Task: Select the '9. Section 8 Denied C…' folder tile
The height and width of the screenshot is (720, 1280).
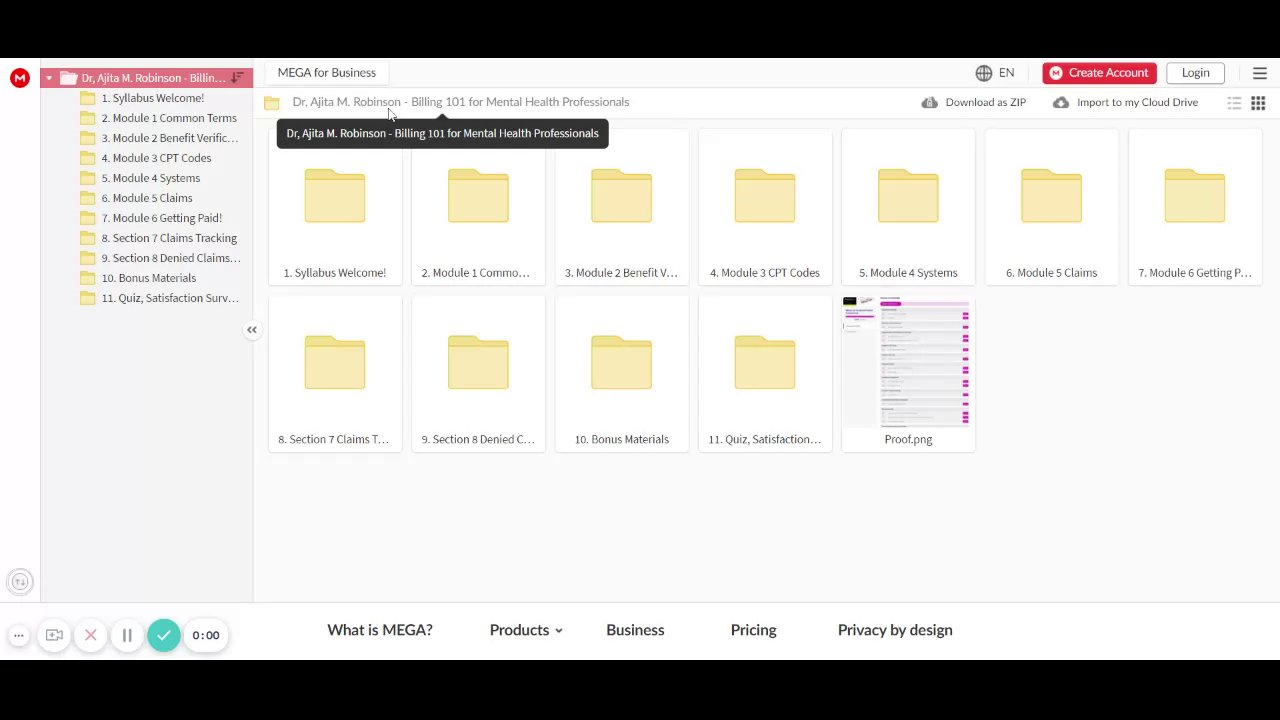Action: point(478,373)
